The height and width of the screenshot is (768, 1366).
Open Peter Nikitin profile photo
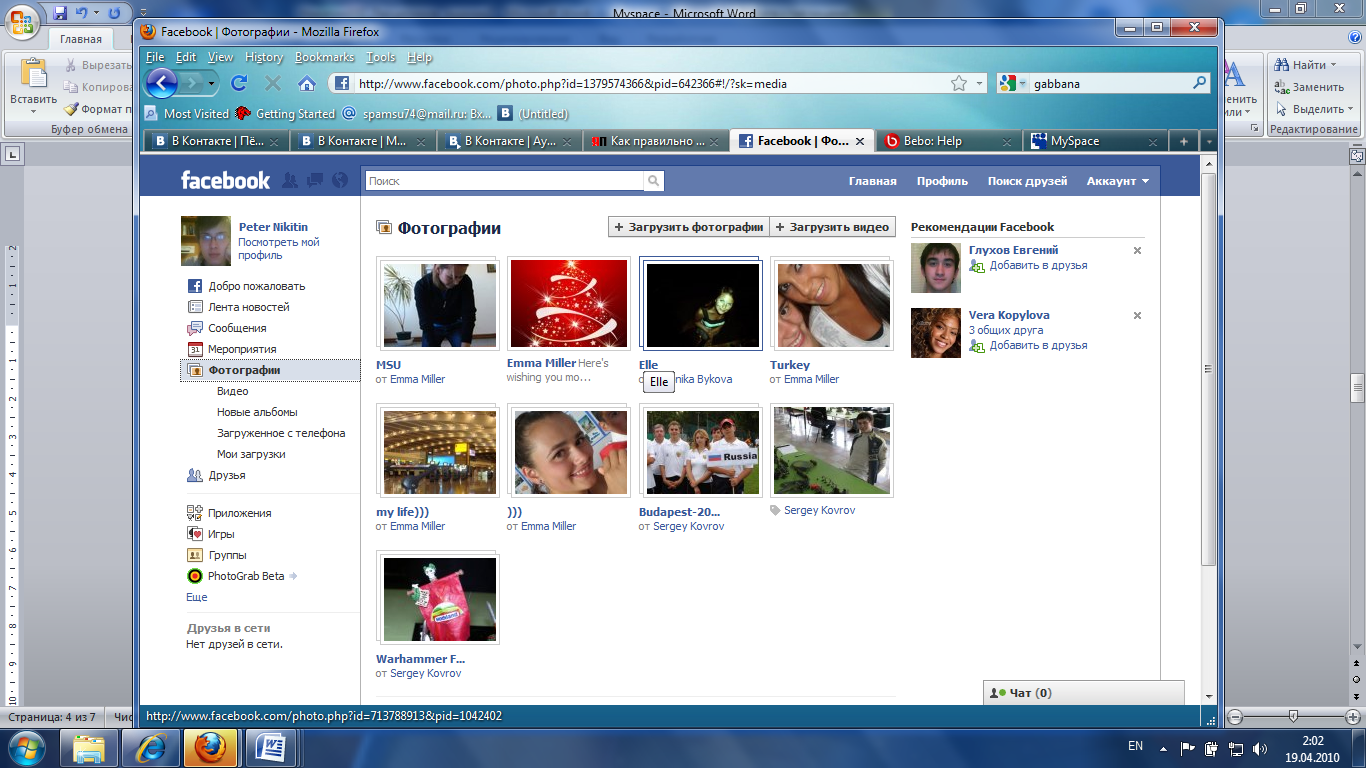tap(205, 241)
